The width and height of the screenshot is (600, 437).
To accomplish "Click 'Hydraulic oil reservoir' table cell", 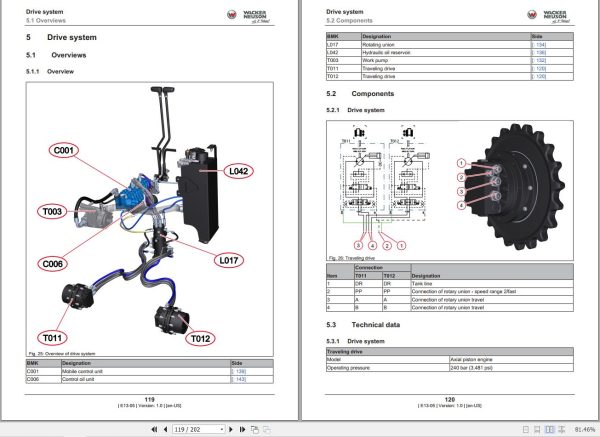I will pyautogui.click(x=446, y=52).
